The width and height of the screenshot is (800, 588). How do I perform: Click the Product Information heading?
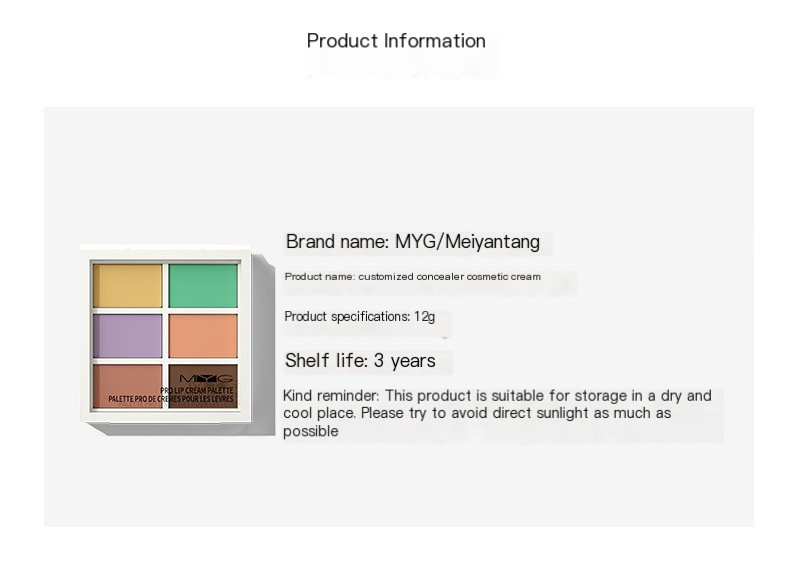pyautogui.click(x=396, y=41)
